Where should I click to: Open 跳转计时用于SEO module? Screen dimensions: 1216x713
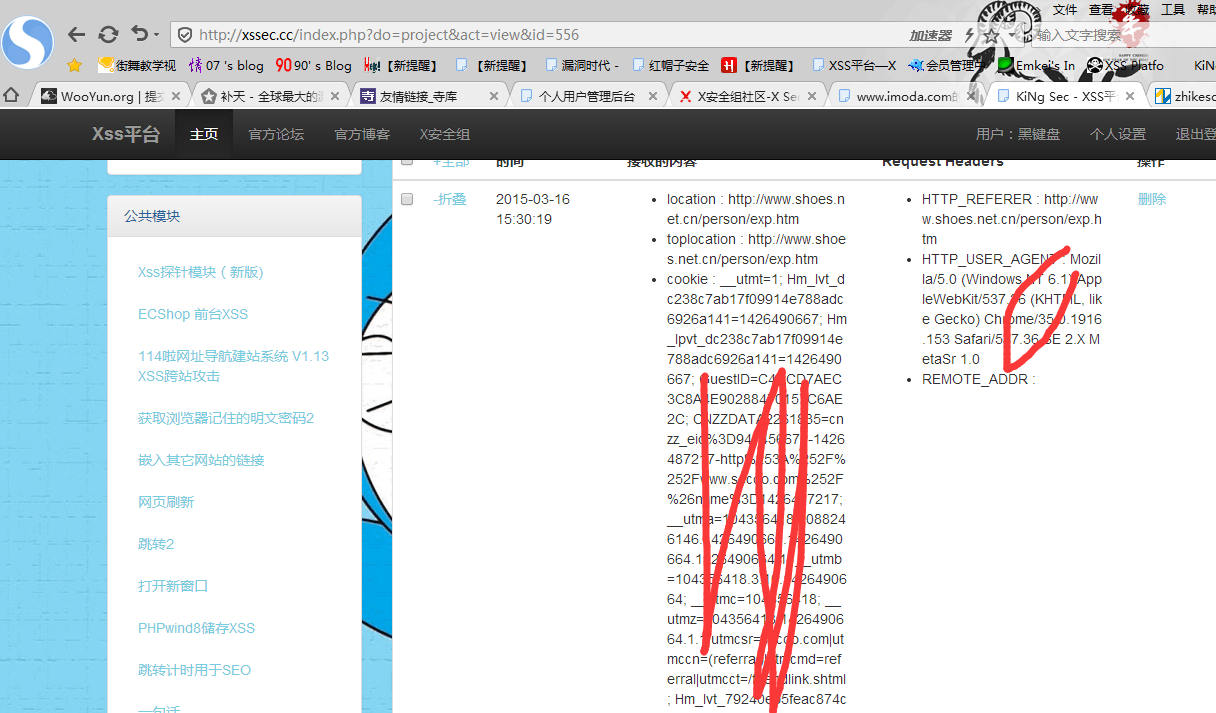pos(195,670)
